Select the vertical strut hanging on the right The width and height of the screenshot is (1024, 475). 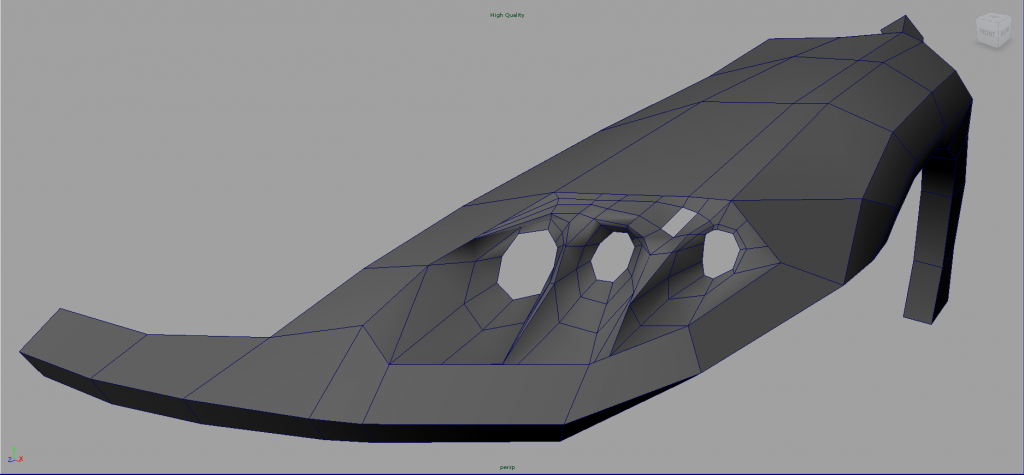930,250
